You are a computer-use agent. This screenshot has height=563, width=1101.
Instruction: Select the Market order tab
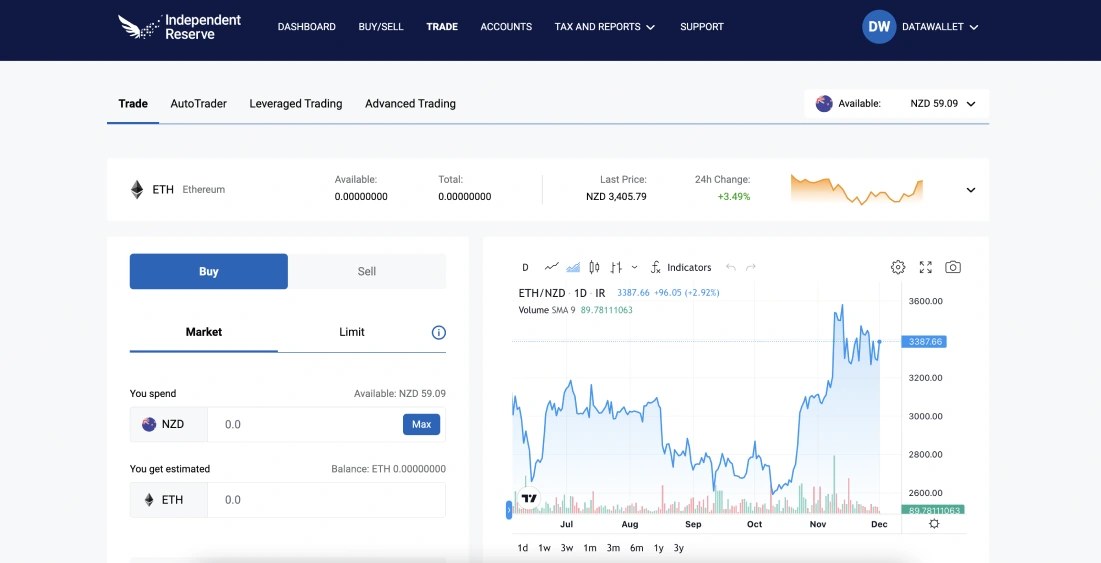coord(204,332)
